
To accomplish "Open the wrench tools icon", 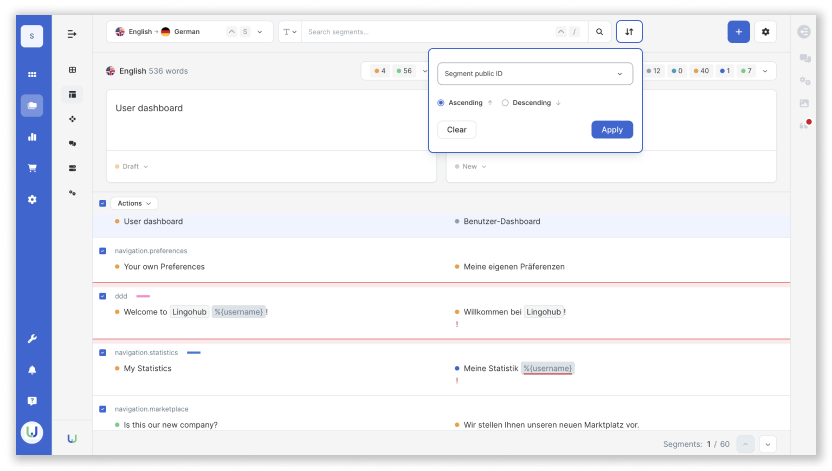I will 32,338.
